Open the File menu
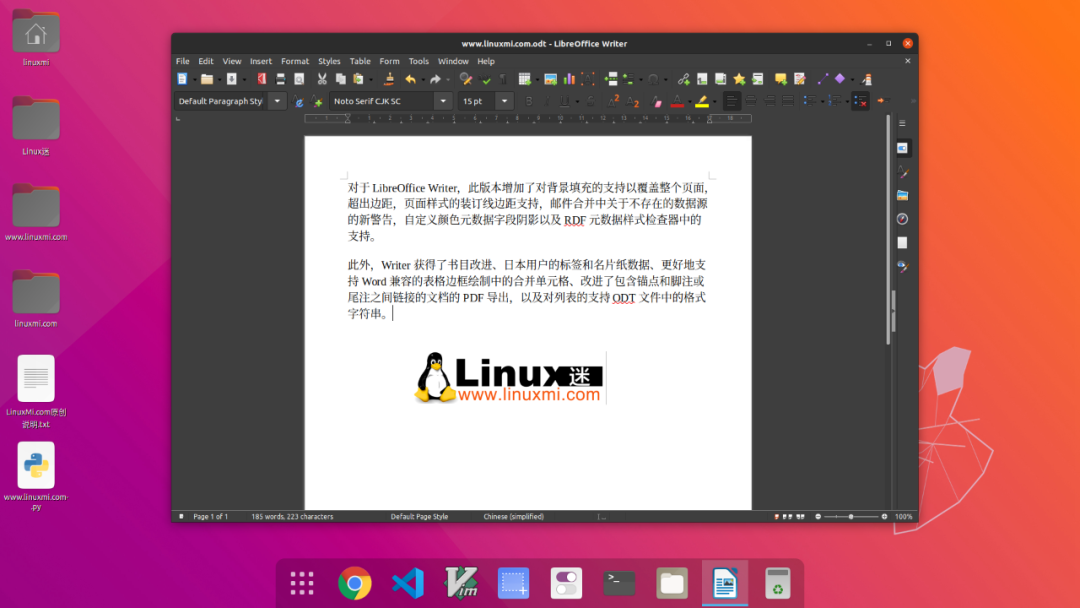Image resolution: width=1080 pixels, height=608 pixels. [x=183, y=61]
